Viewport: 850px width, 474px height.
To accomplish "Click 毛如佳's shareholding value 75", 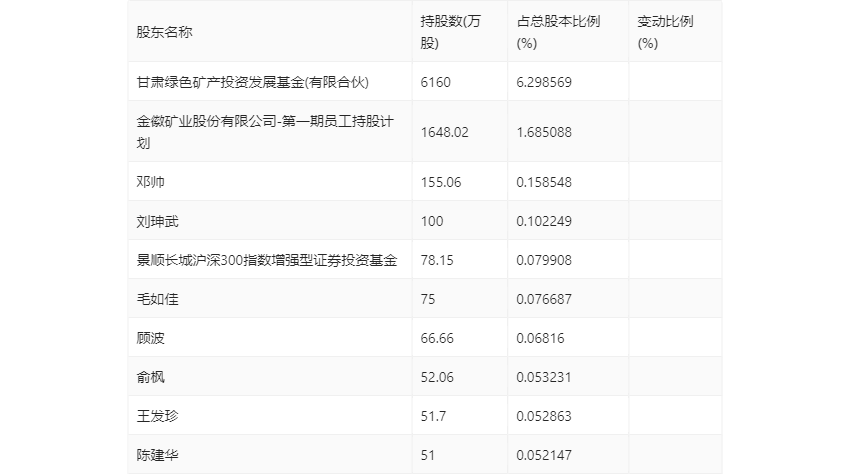I will pos(428,299).
